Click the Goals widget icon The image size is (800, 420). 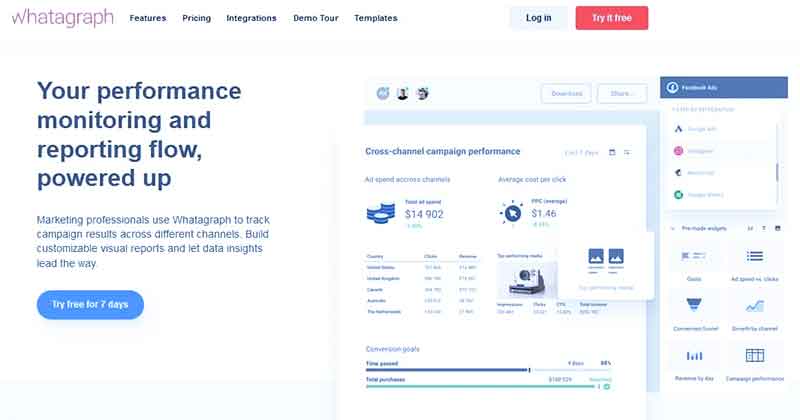click(694, 256)
